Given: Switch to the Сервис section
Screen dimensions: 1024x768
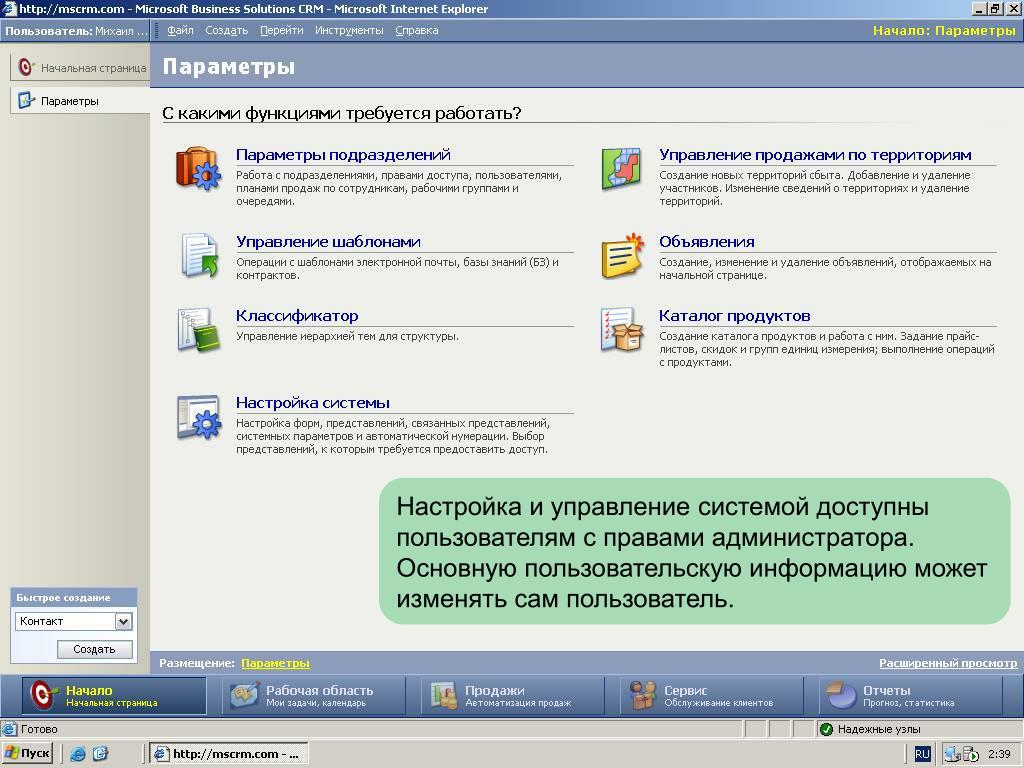Looking at the screenshot, I should (x=712, y=696).
